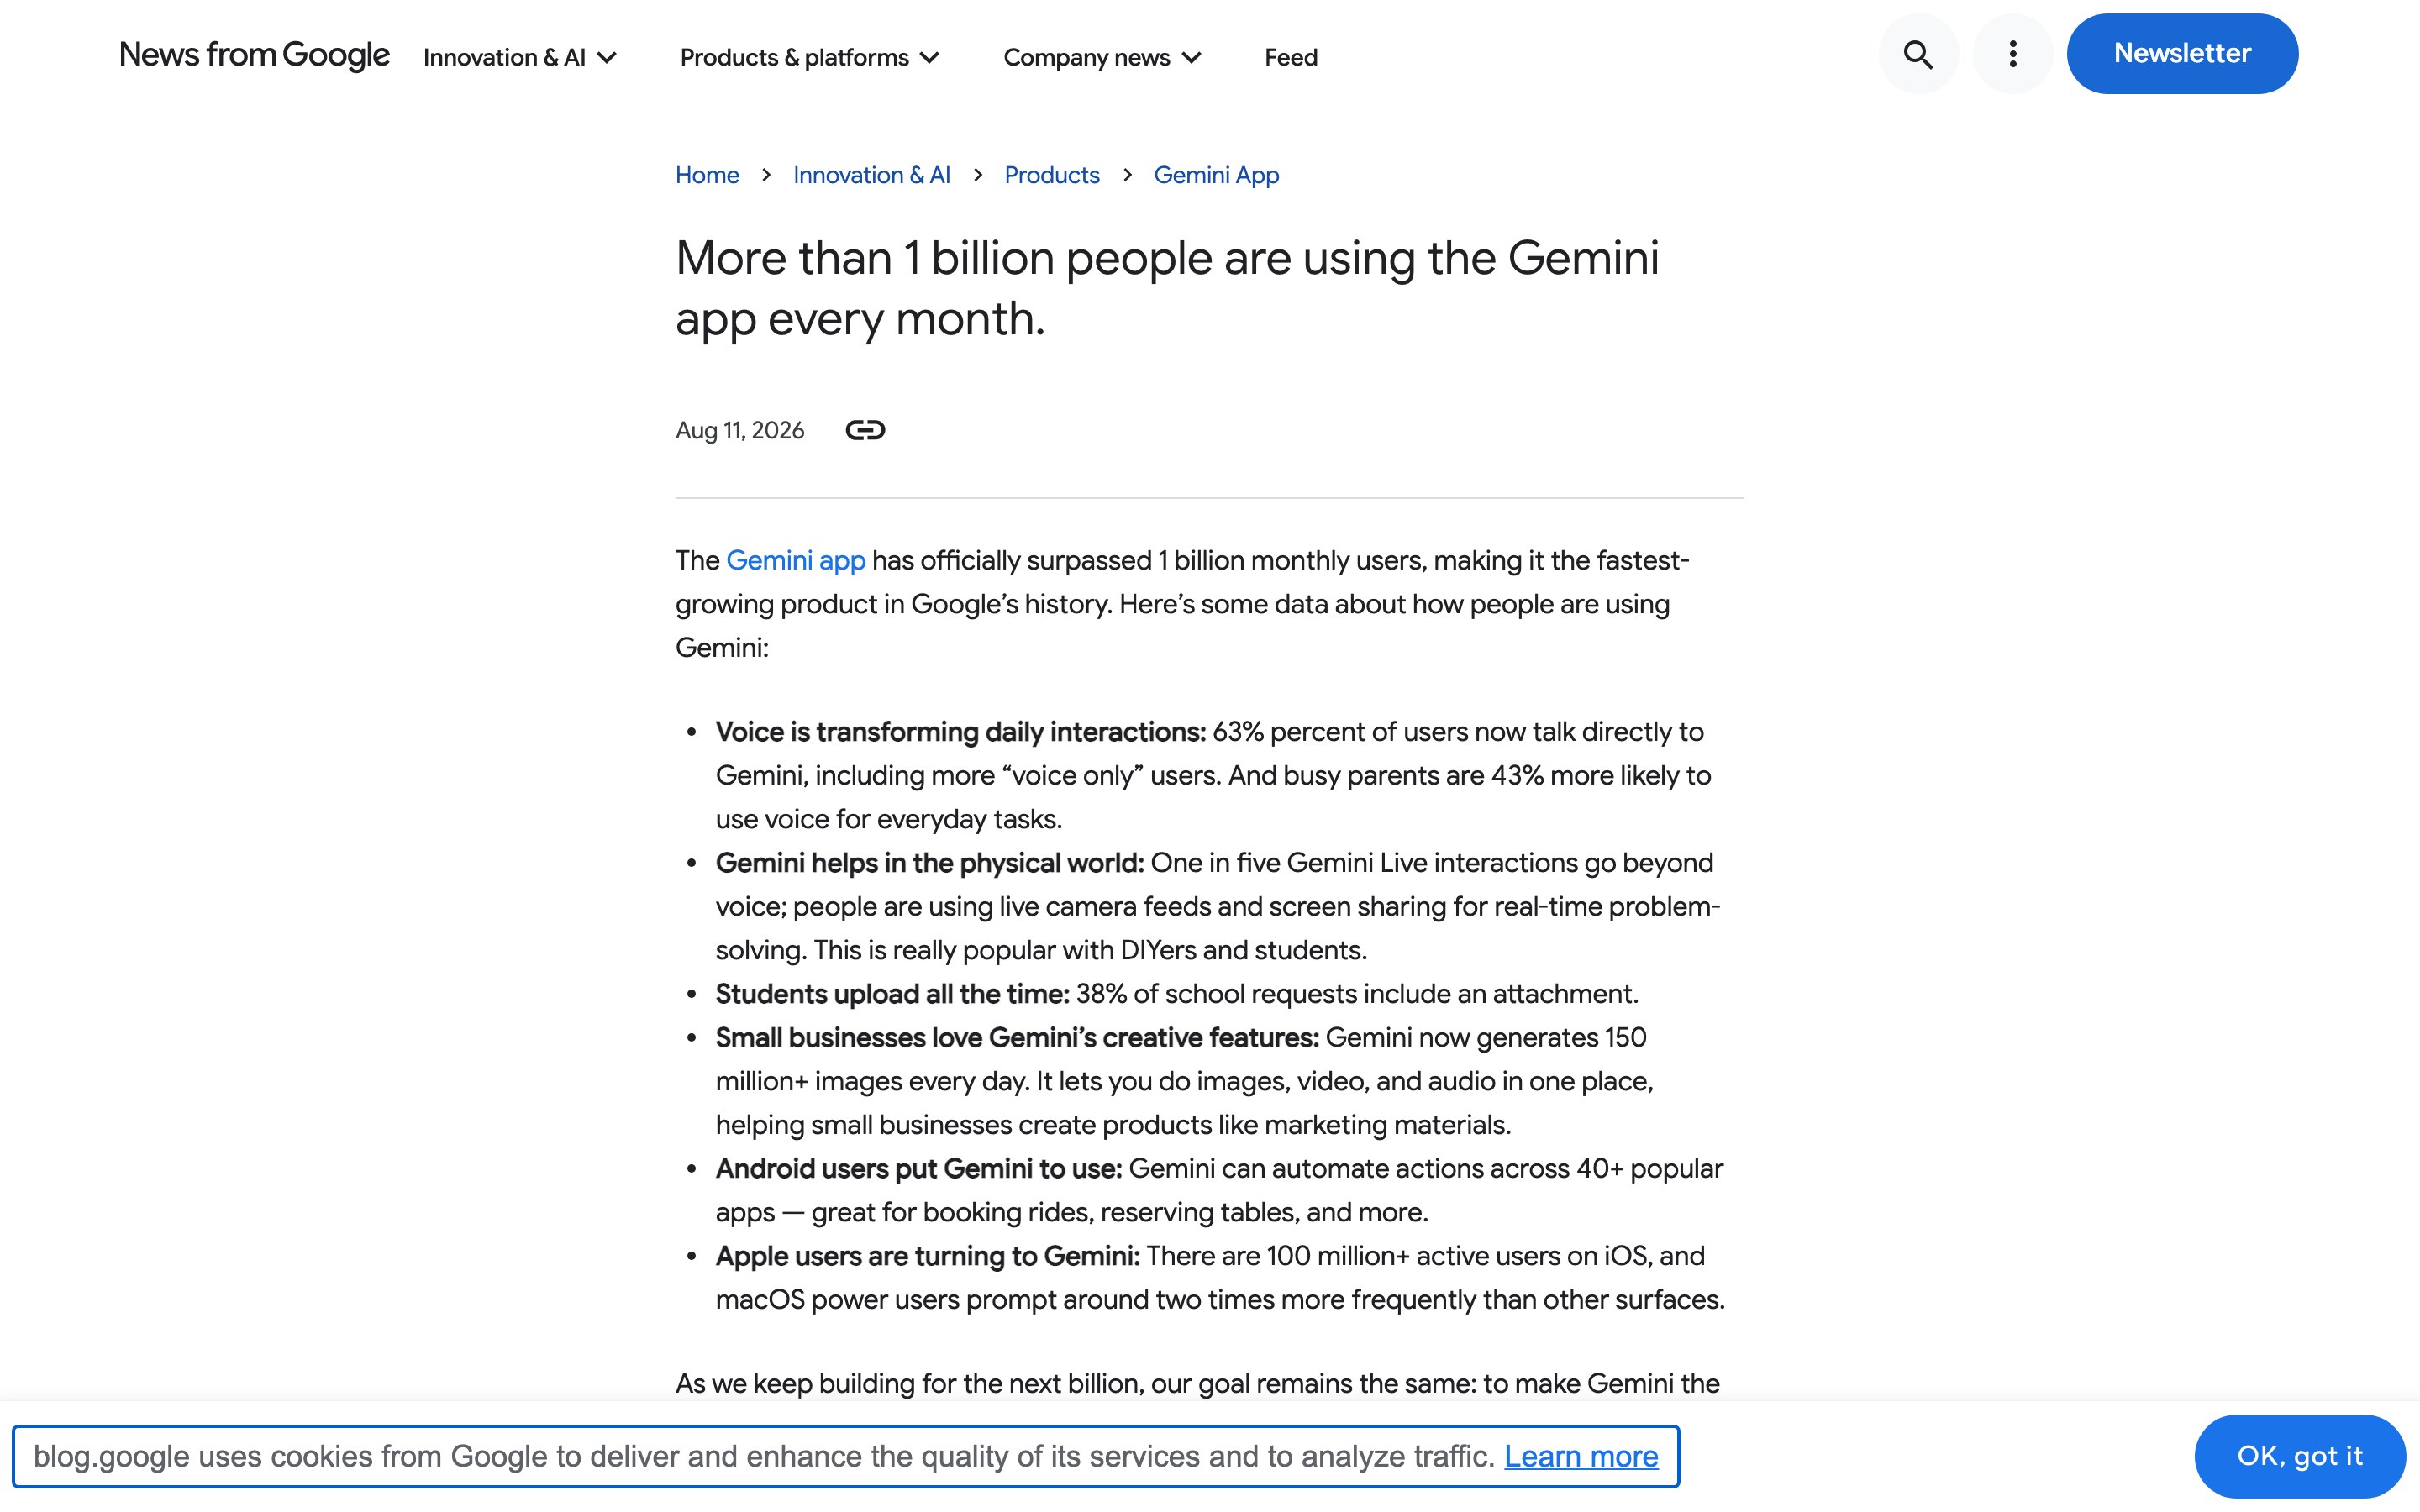Open the Gemini App breadcrumb link
Viewport: 2420px width, 1512px height.
[x=1216, y=175]
